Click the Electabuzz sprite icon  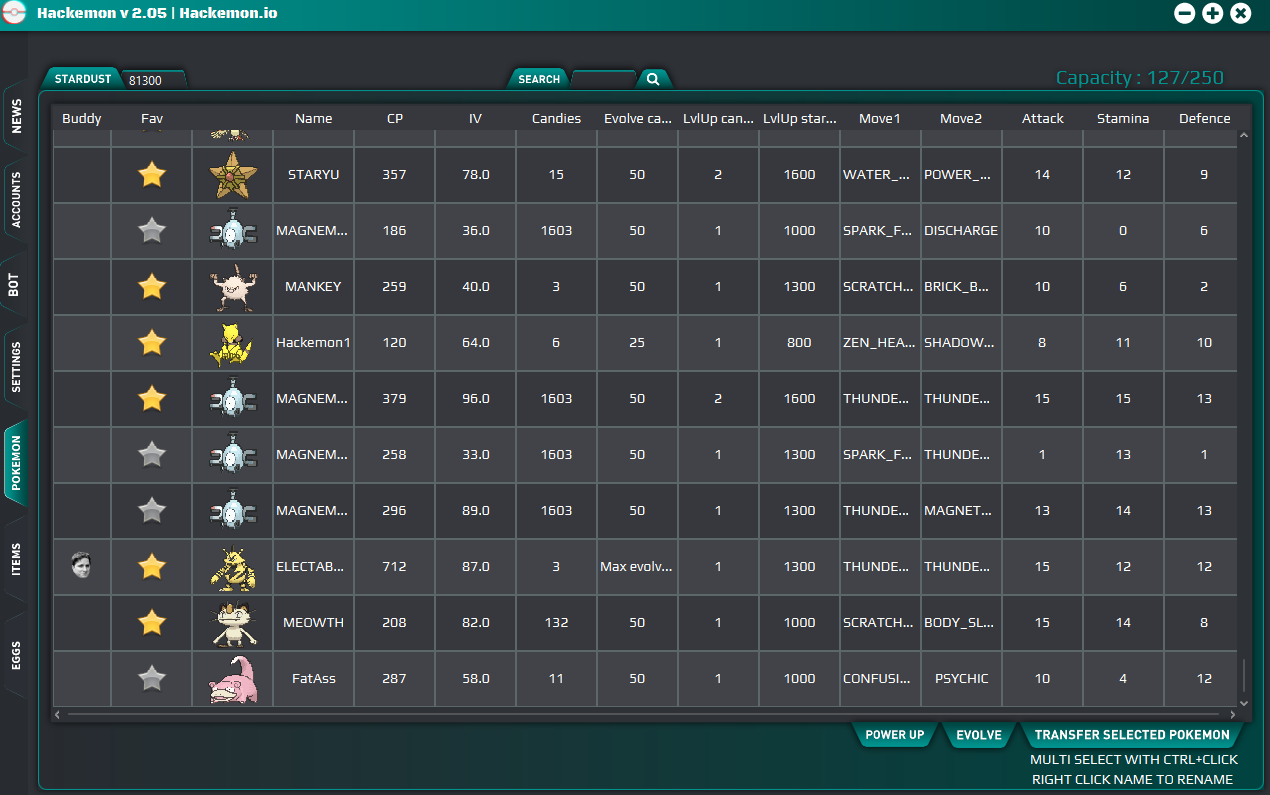click(232, 567)
